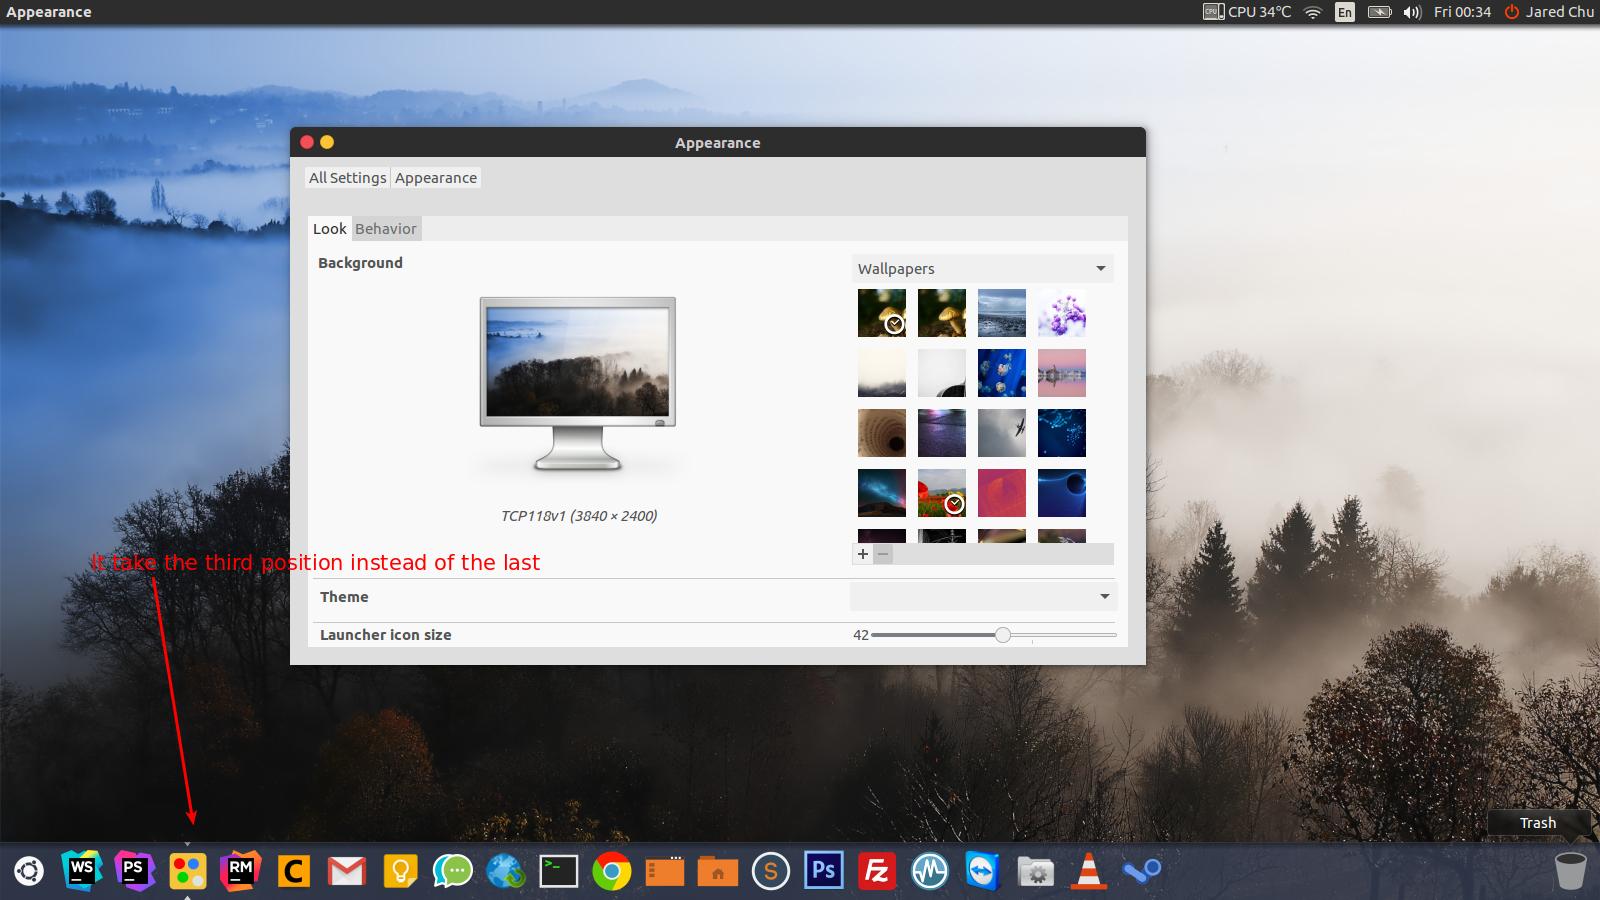Open FileZilla from the dock
This screenshot has width=1600, height=900.
[x=876, y=872]
